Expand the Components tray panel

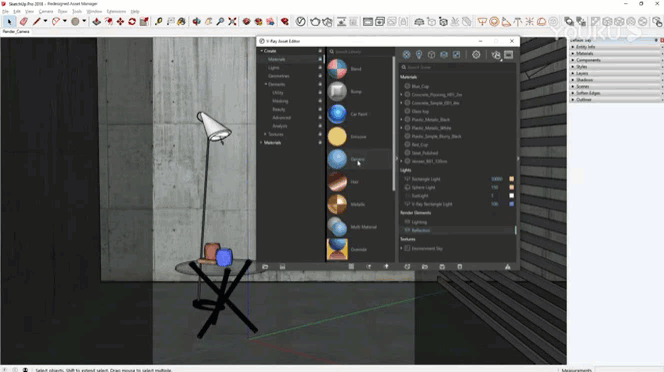573,60
